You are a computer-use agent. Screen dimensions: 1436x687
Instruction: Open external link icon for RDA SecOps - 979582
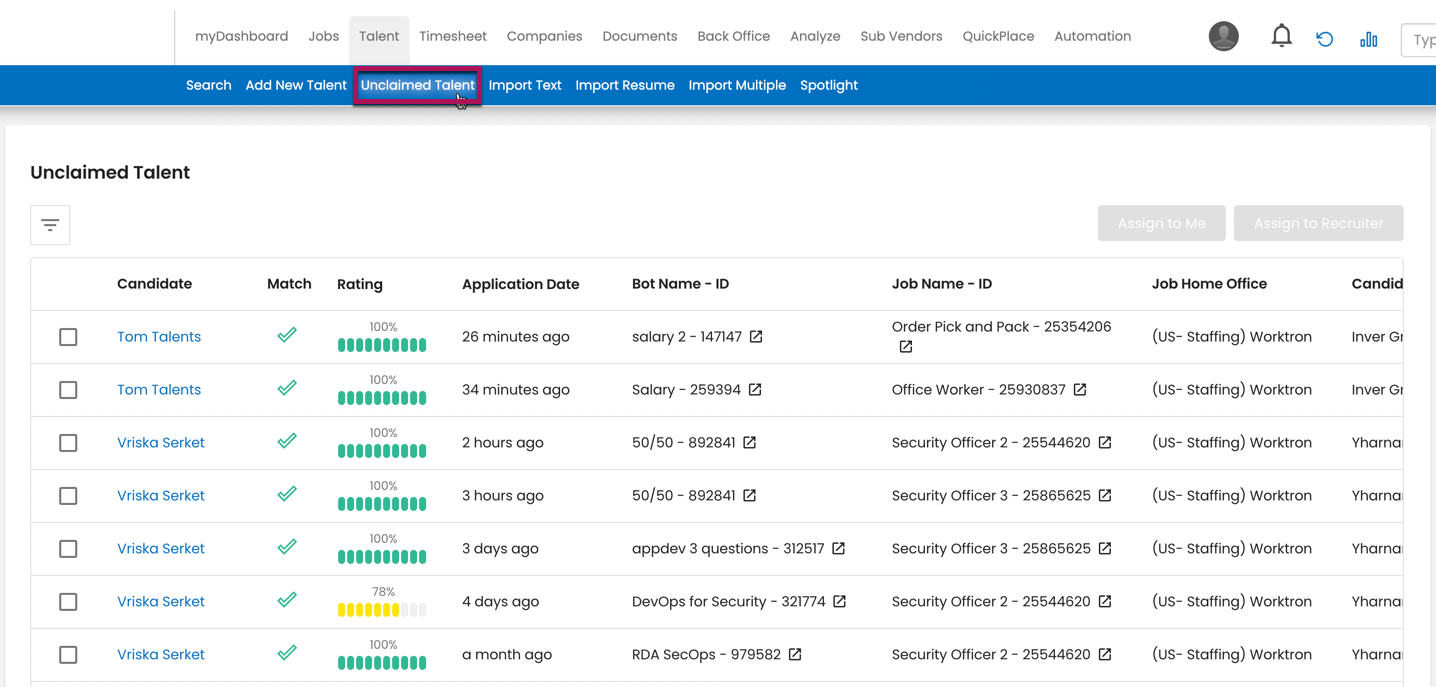point(795,655)
